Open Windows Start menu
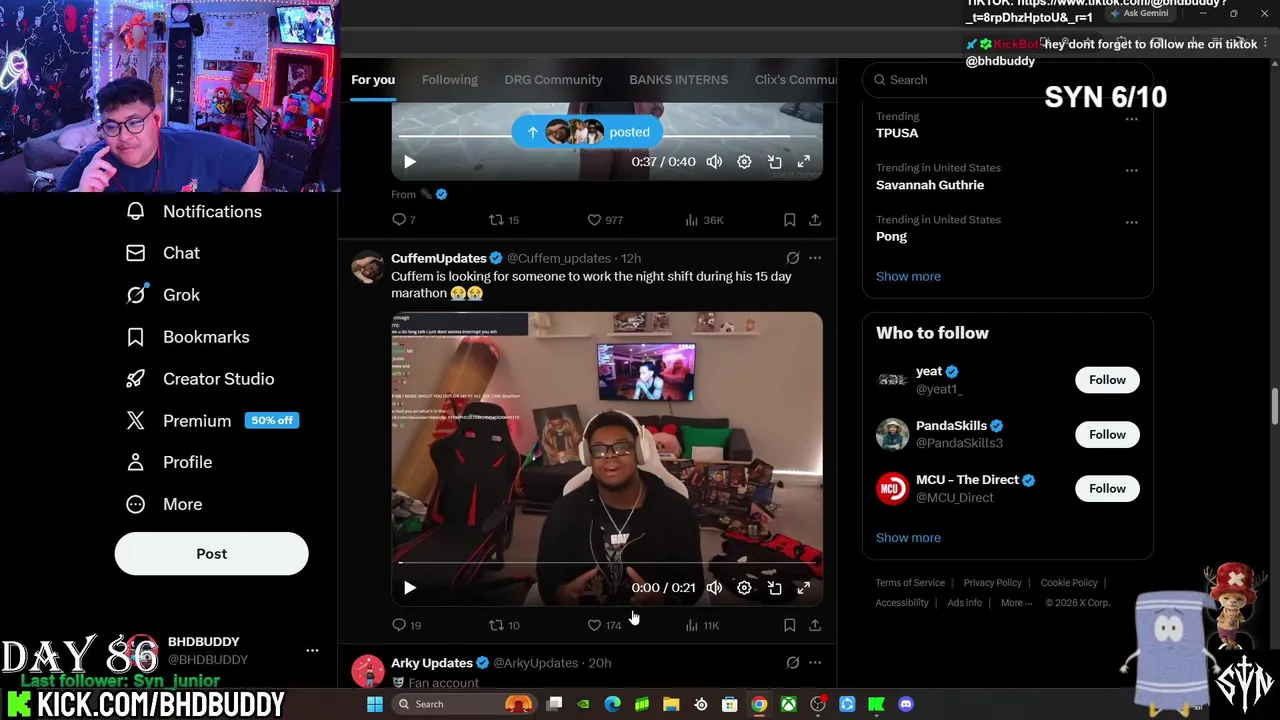Screen dimensions: 1280x720 (374, 704)
